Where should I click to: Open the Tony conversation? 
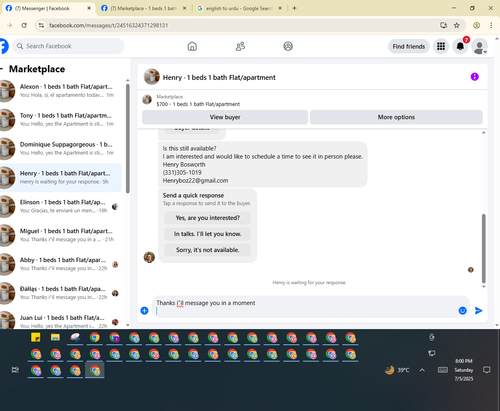pos(61,120)
